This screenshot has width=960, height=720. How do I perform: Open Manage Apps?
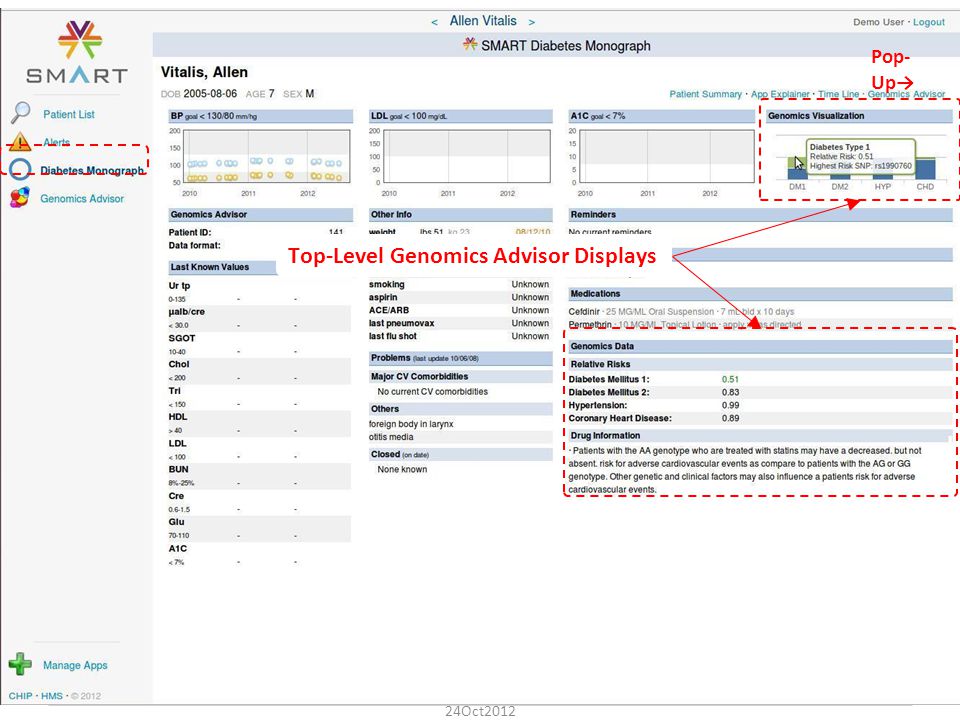75,665
